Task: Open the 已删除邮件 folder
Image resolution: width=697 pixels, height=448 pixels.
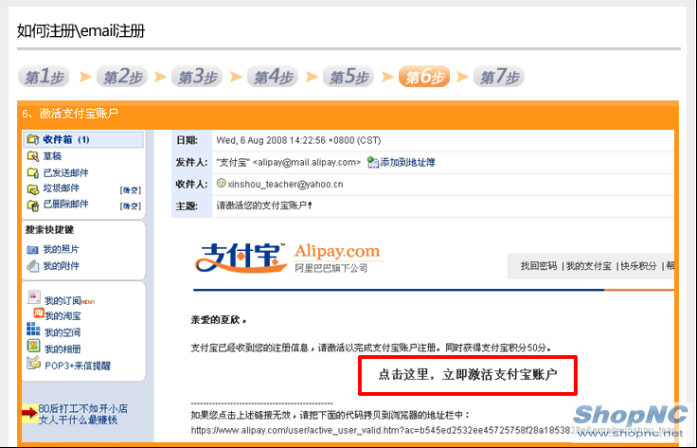Action: click(x=66, y=204)
